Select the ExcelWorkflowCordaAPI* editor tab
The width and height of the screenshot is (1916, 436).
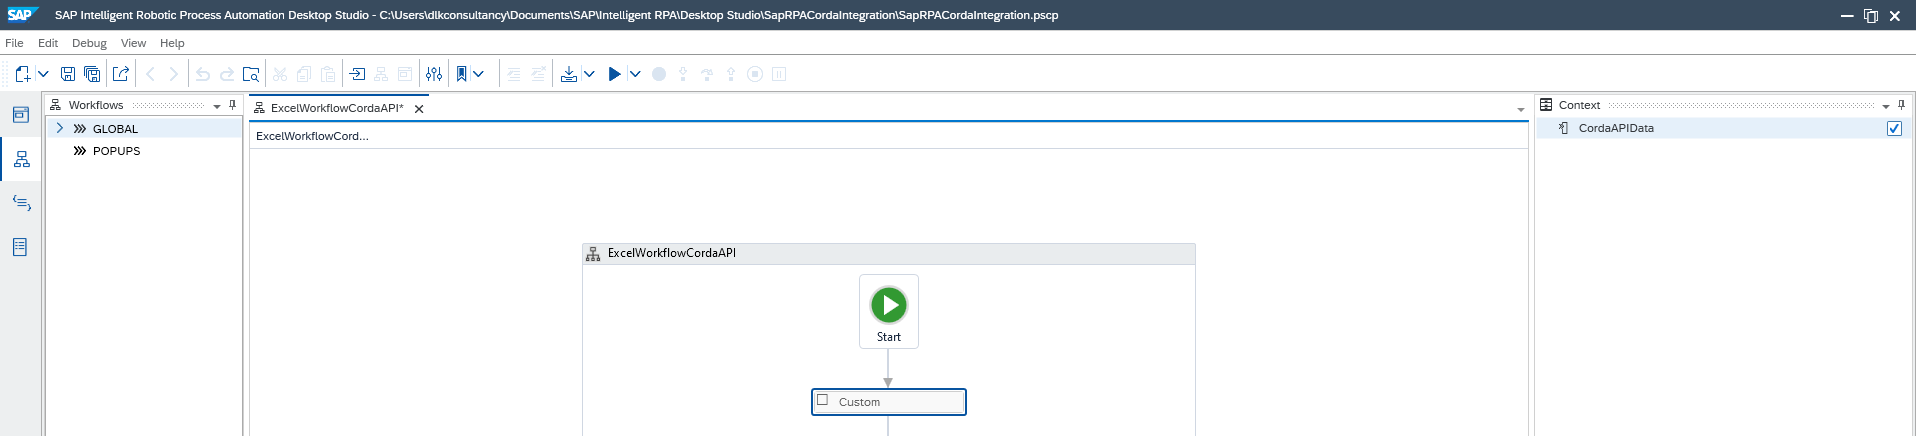click(337, 108)
